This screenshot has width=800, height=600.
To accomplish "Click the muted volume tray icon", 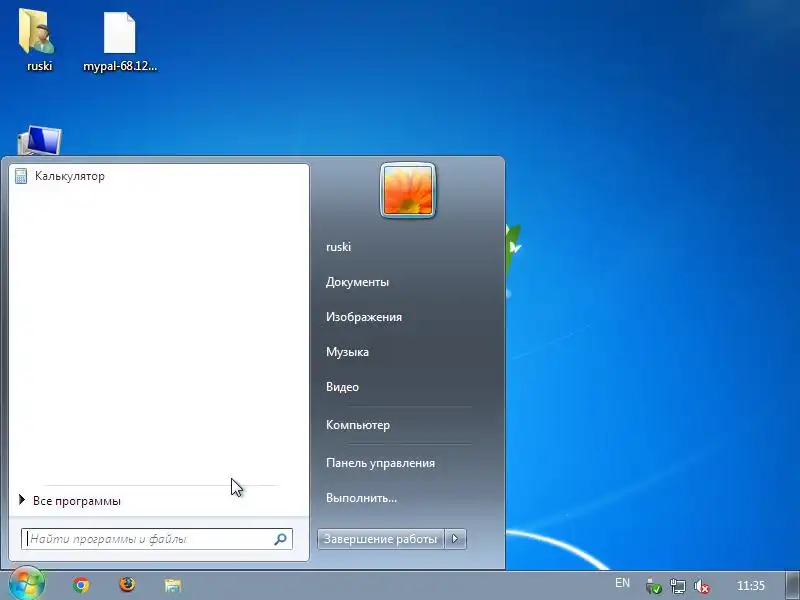I will (x=702, y=586).
